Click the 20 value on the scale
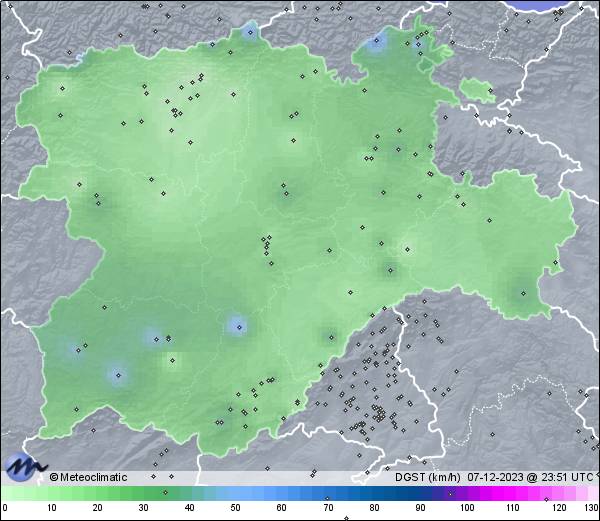The image size is (600, 521). coord(98,508)
